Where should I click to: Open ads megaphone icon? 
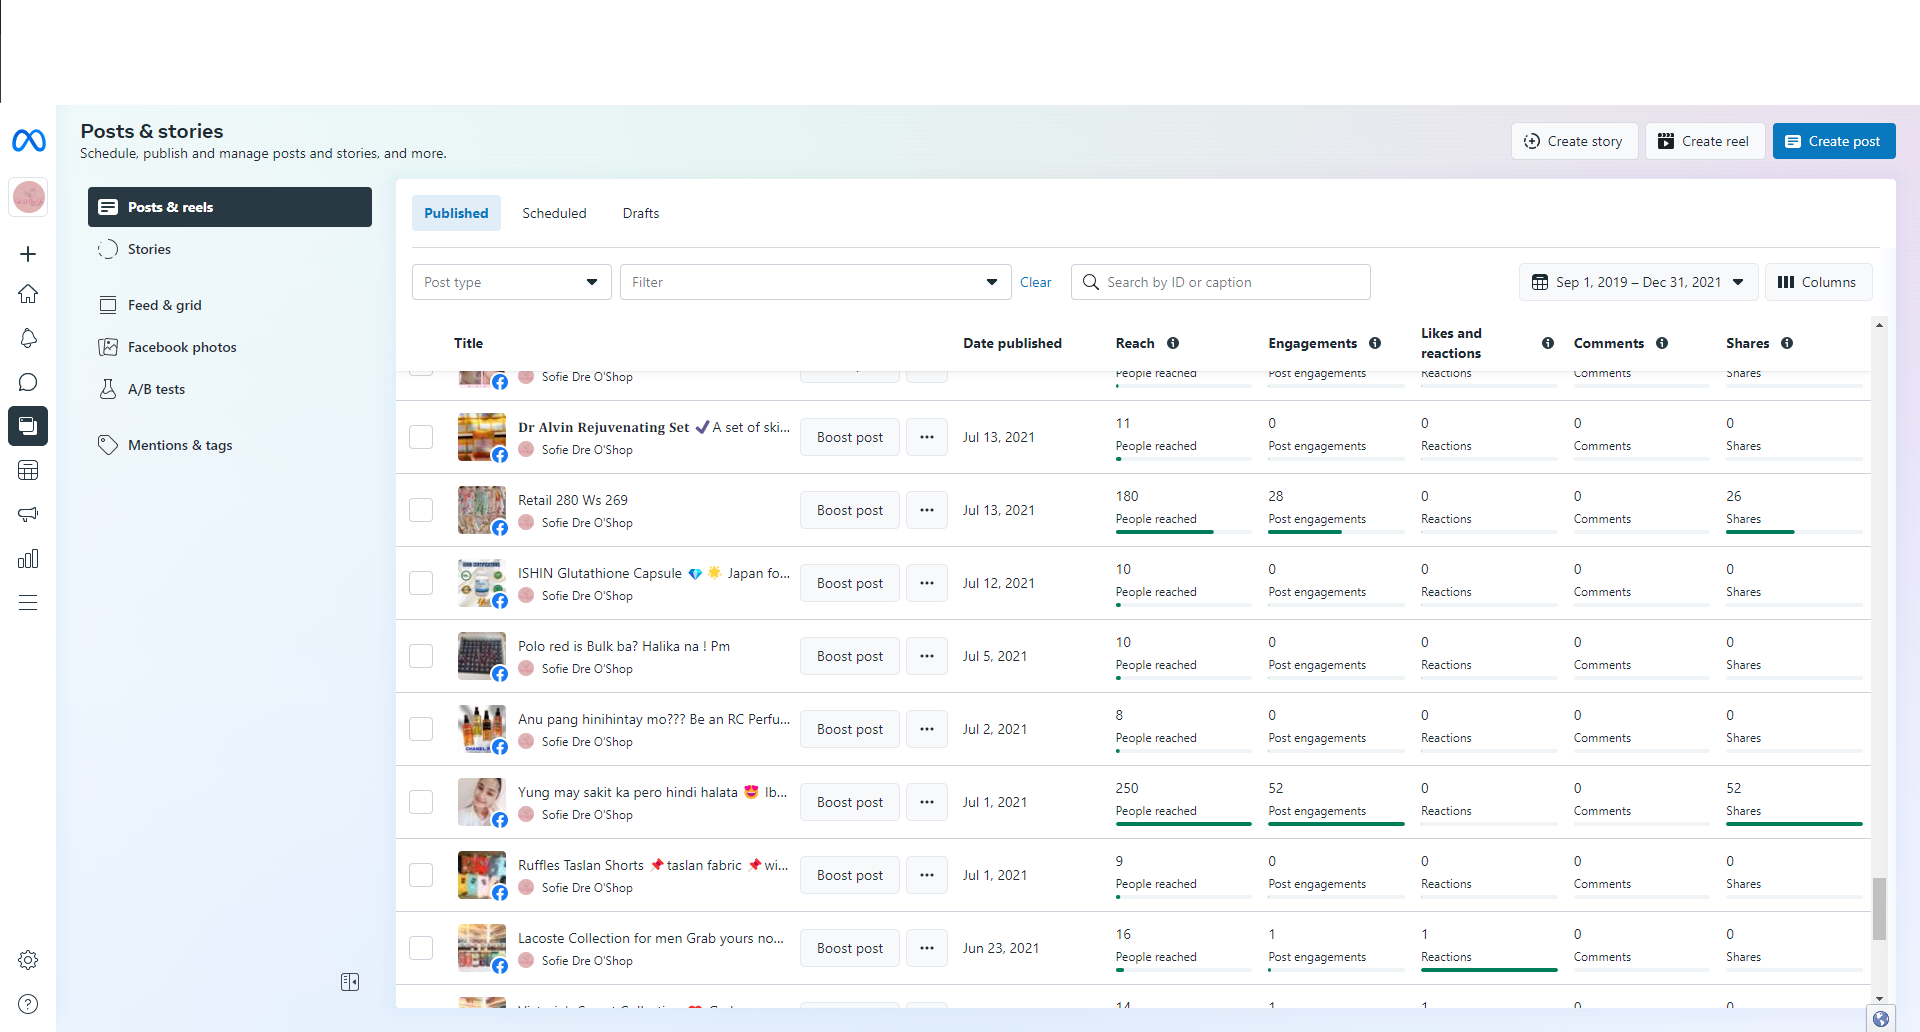(x=28, y=514)
